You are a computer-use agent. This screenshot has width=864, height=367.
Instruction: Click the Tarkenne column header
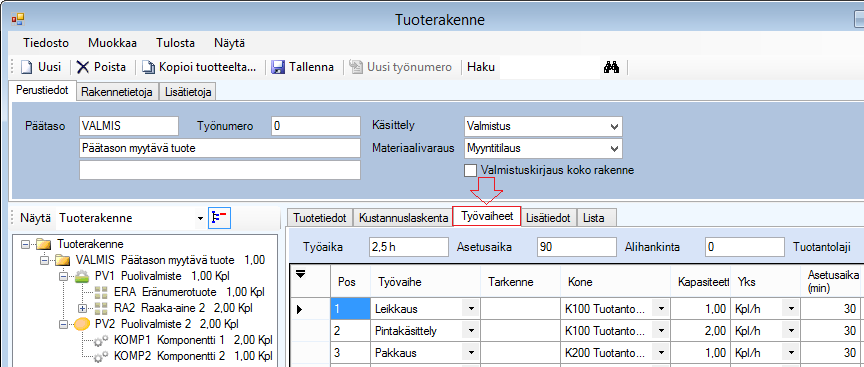(x=521, y=282)
